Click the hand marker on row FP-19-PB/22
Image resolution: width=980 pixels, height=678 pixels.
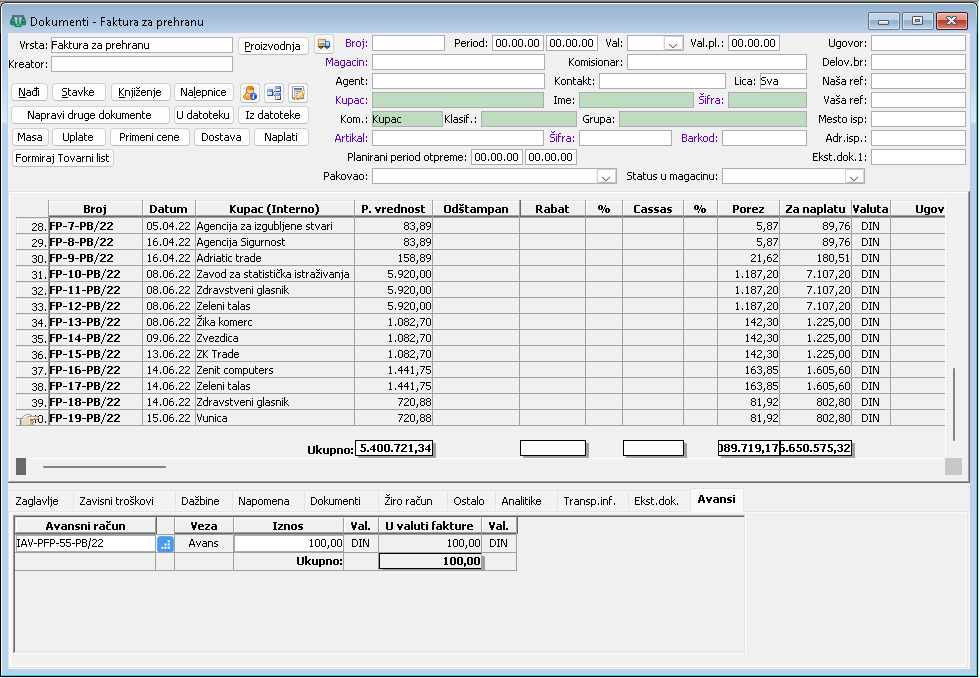pyautogui.click(x=28, y=419)
